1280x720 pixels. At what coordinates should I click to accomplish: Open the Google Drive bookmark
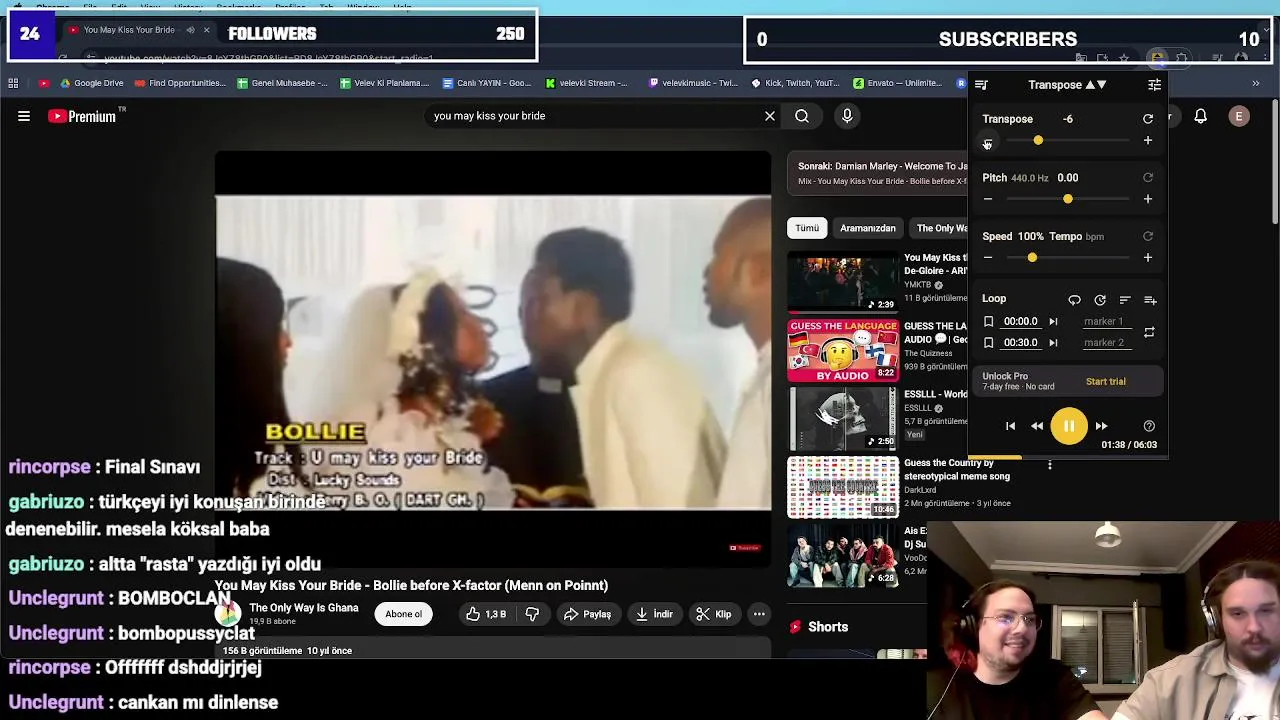92,83
